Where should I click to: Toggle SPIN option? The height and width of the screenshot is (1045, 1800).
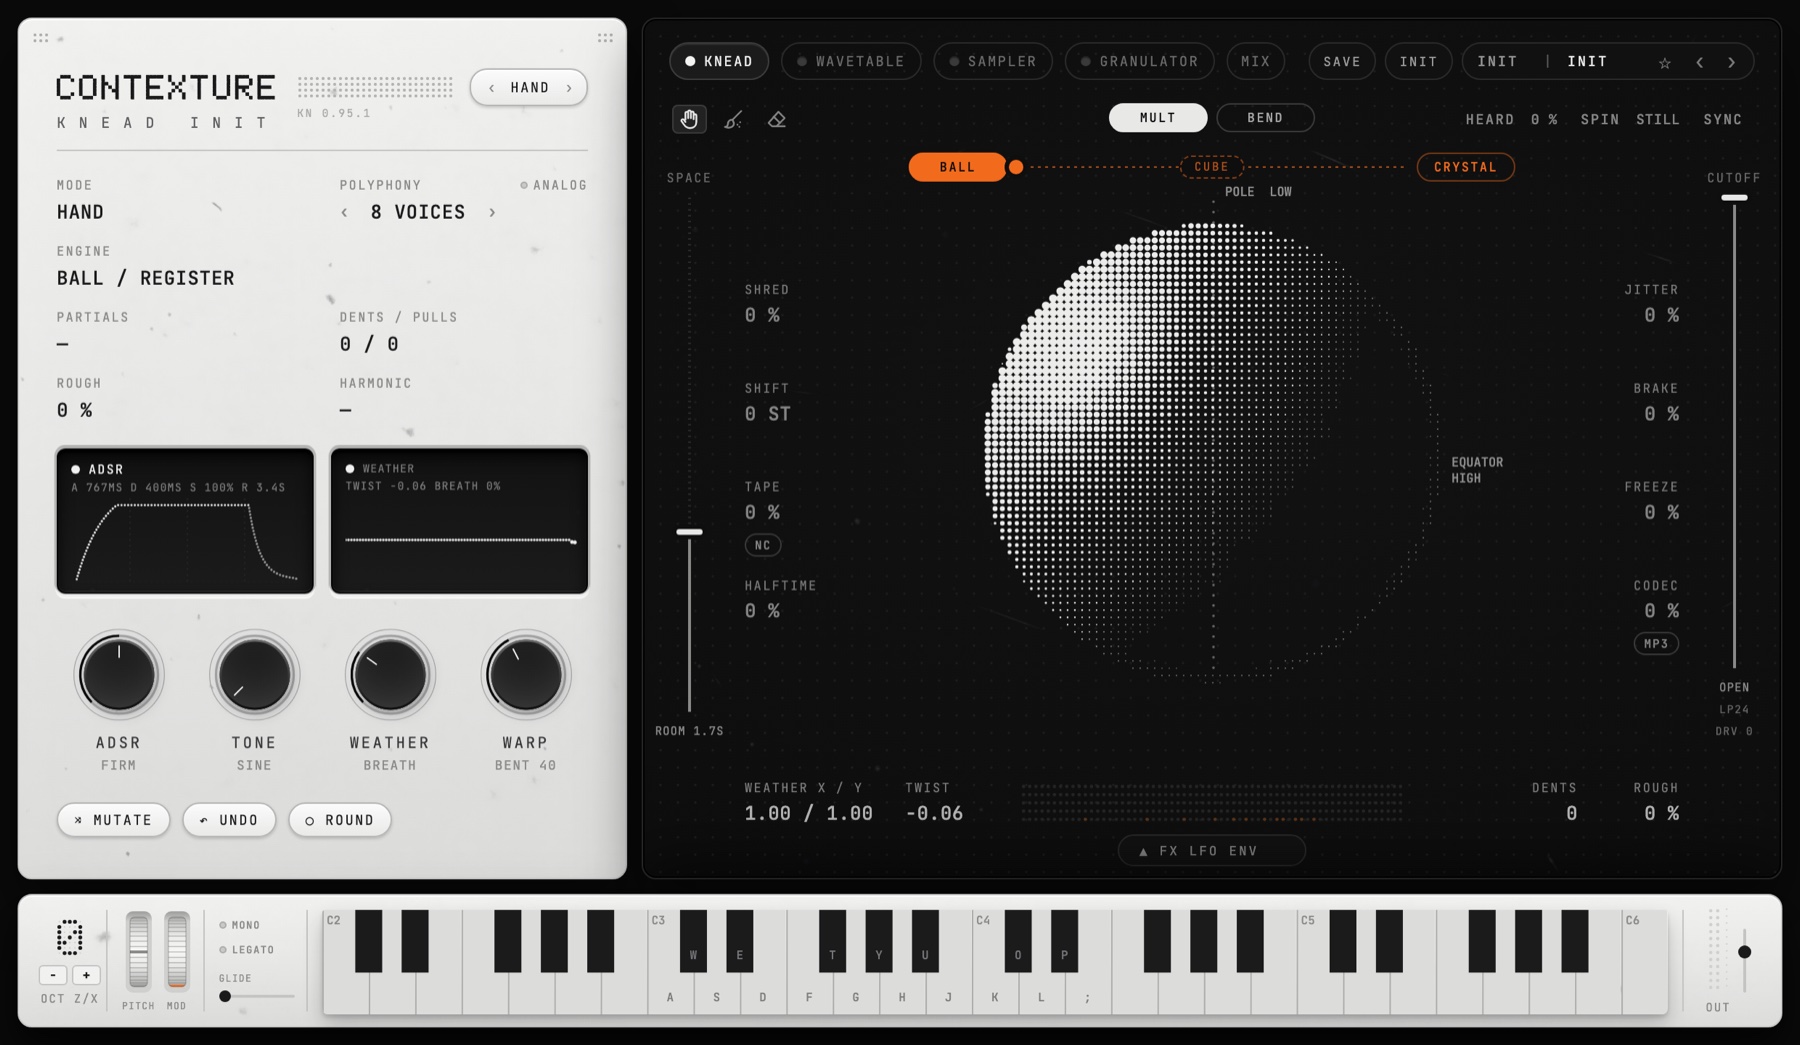(1599, 119)
